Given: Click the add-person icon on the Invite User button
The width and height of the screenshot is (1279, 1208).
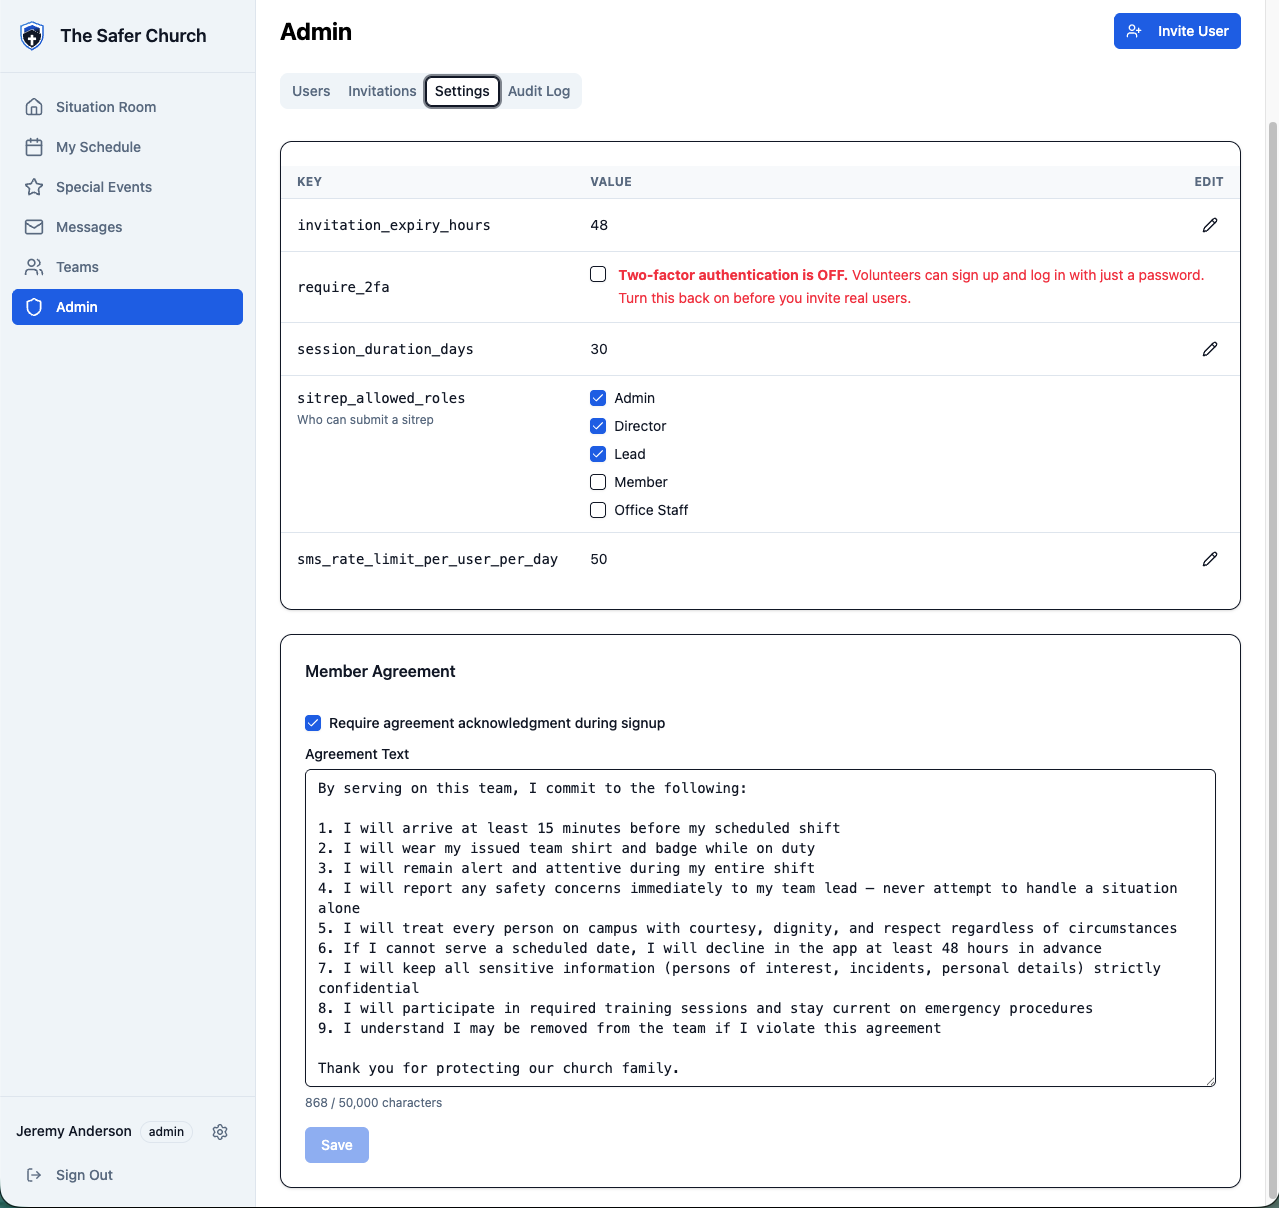Looking at the screenshot, I should pos(1134,31).
